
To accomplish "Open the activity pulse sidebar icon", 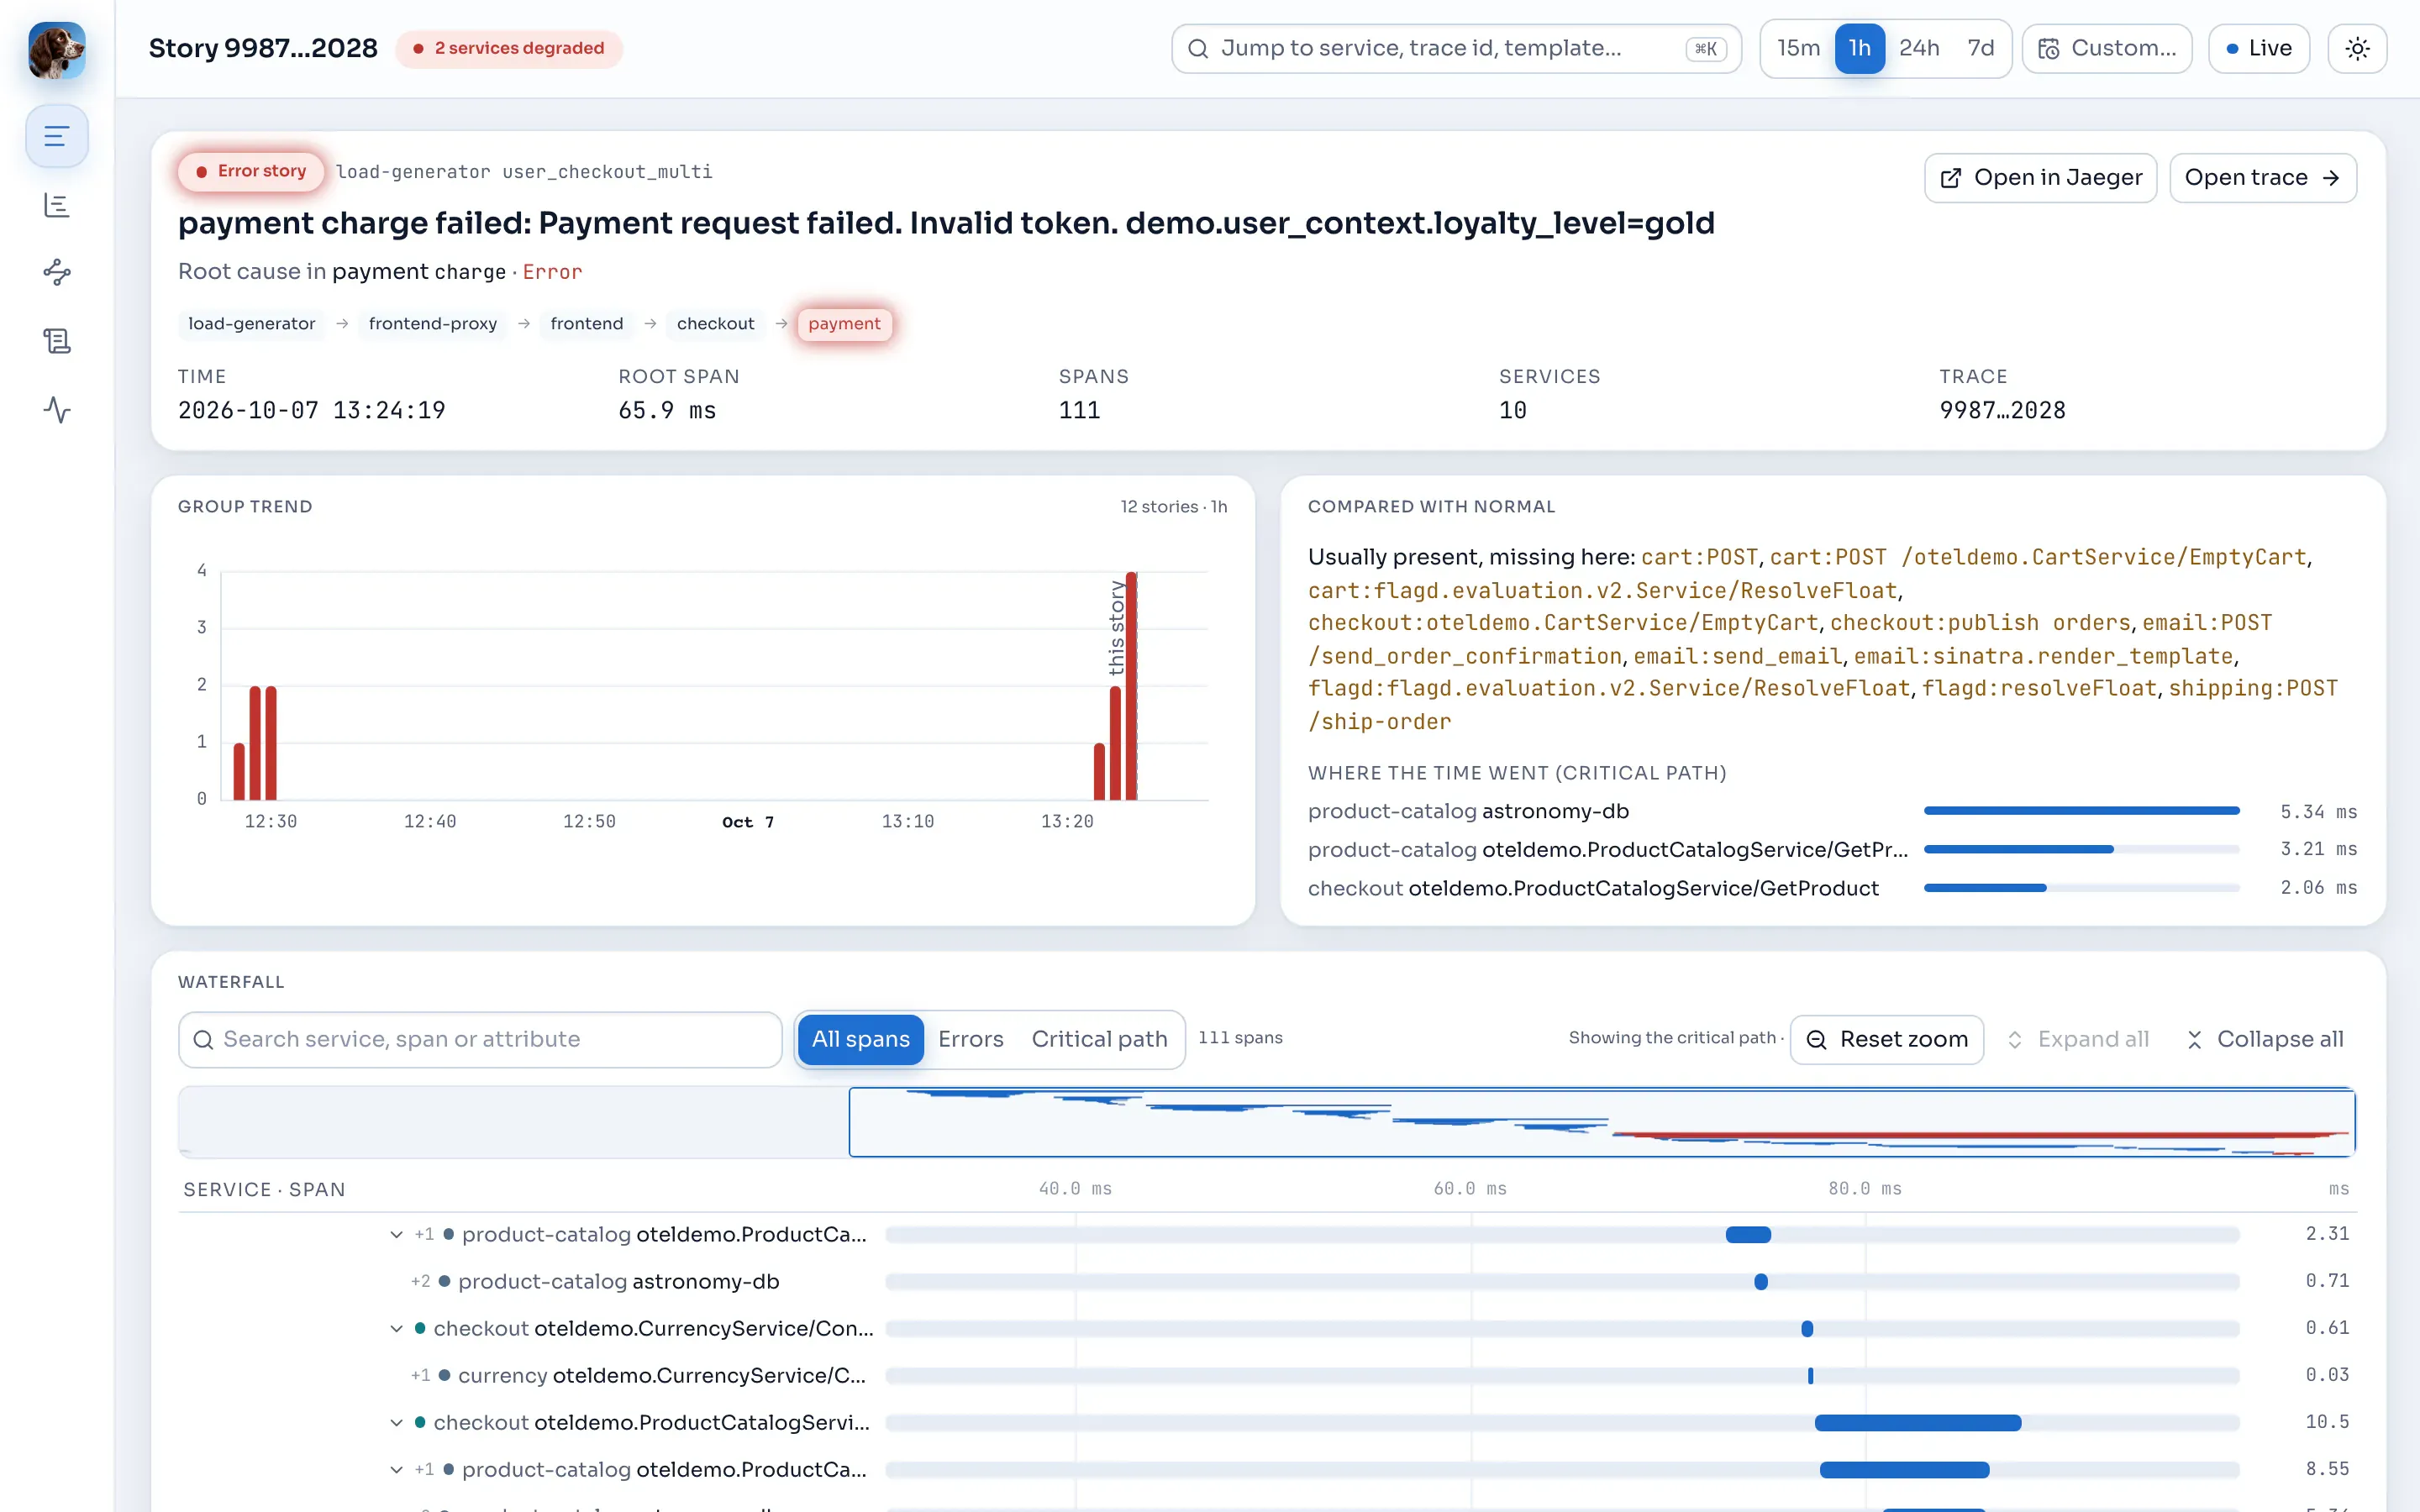I will 57,410.
